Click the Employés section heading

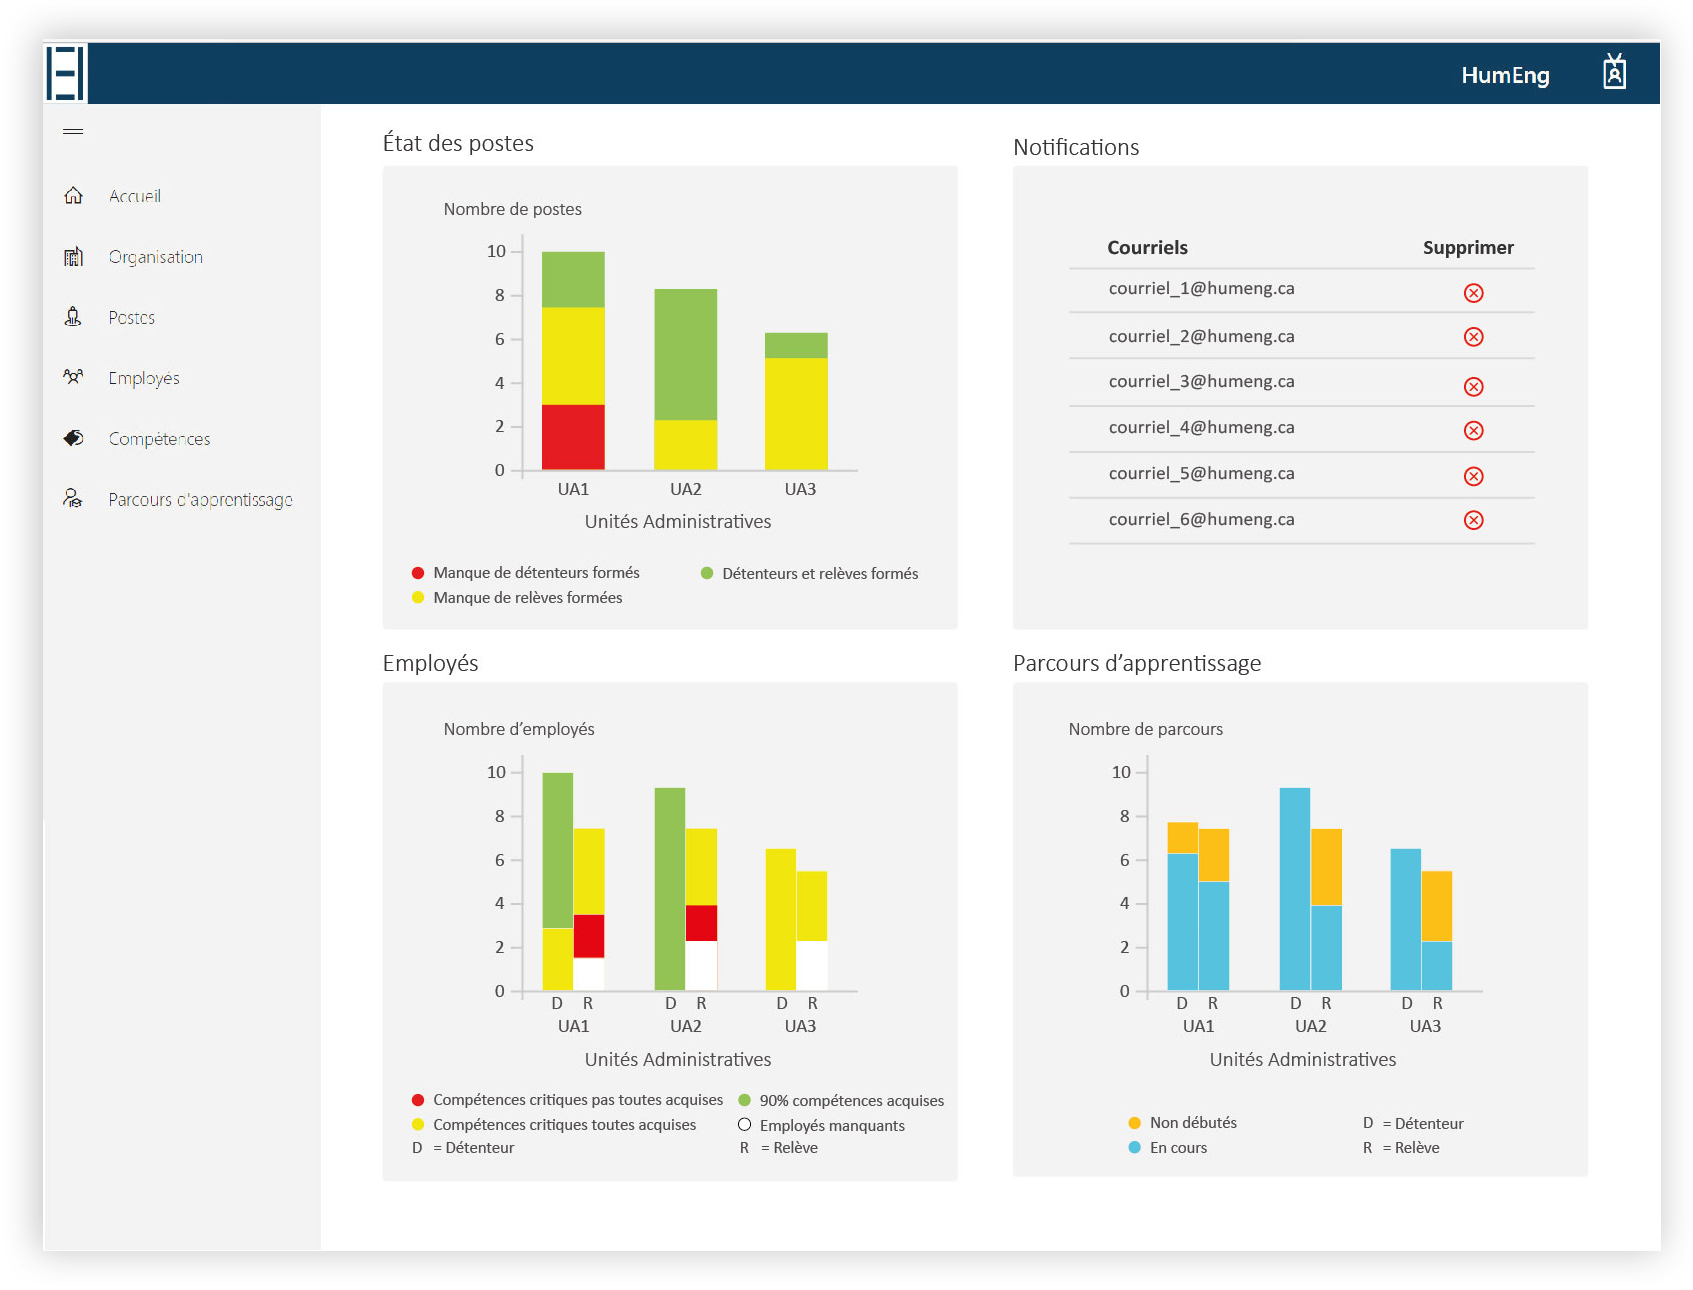pos(430,663)
